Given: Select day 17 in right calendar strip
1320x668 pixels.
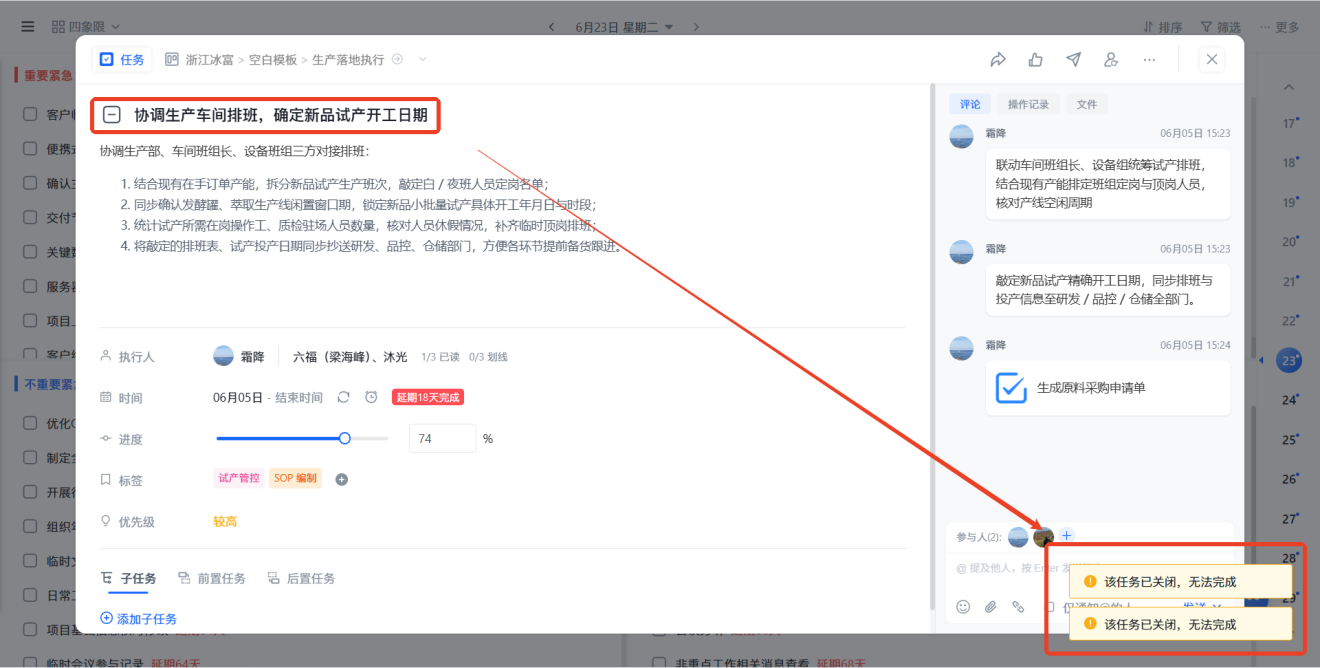Looking at the screenshot, I should coord(1289,124).
